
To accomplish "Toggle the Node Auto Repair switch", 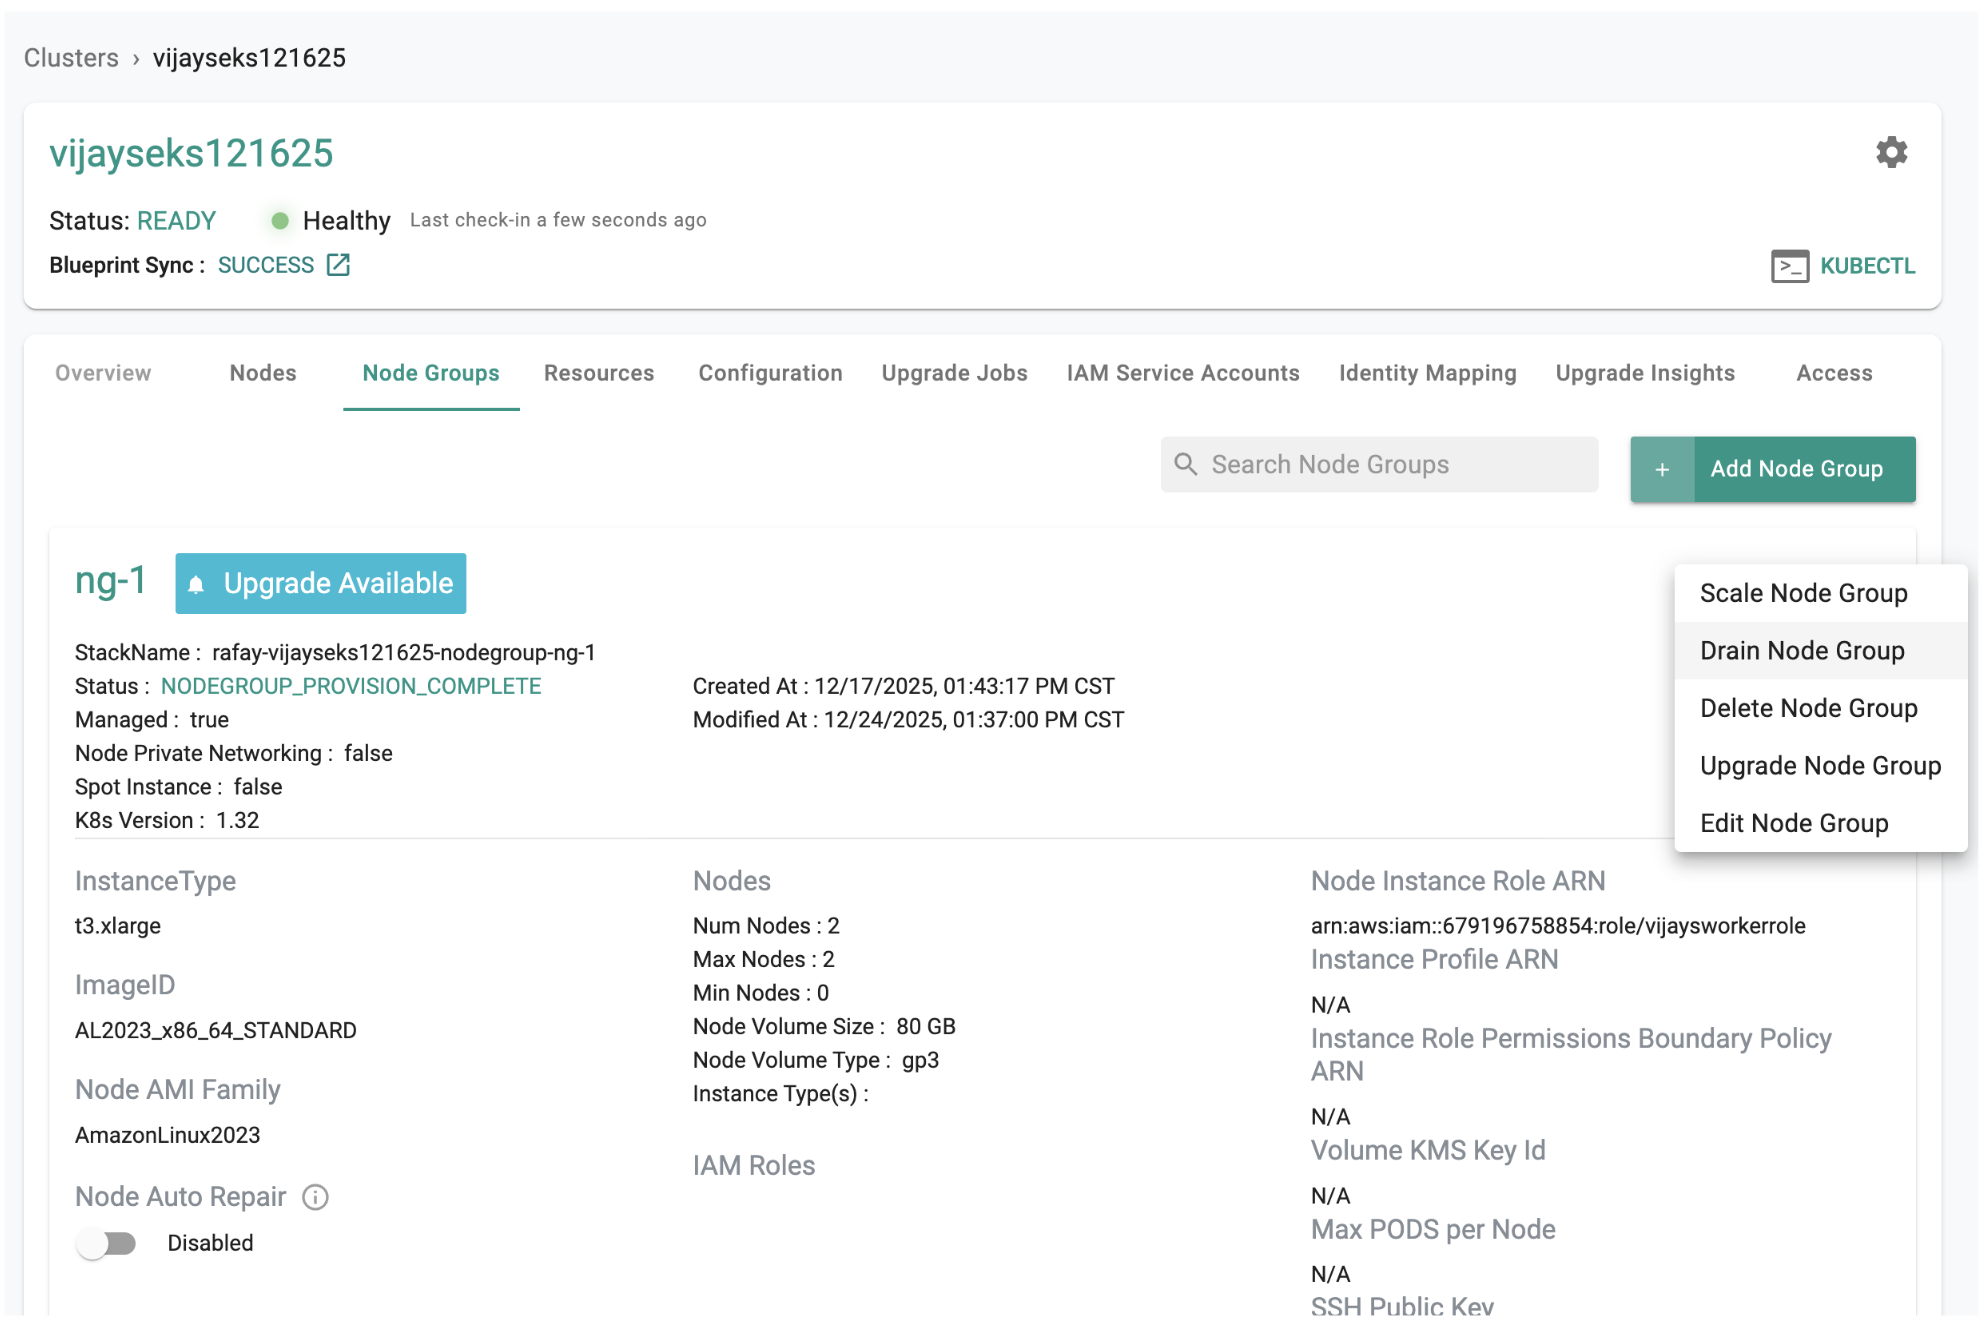I will pyautogui.click(x=107, y=1243).
